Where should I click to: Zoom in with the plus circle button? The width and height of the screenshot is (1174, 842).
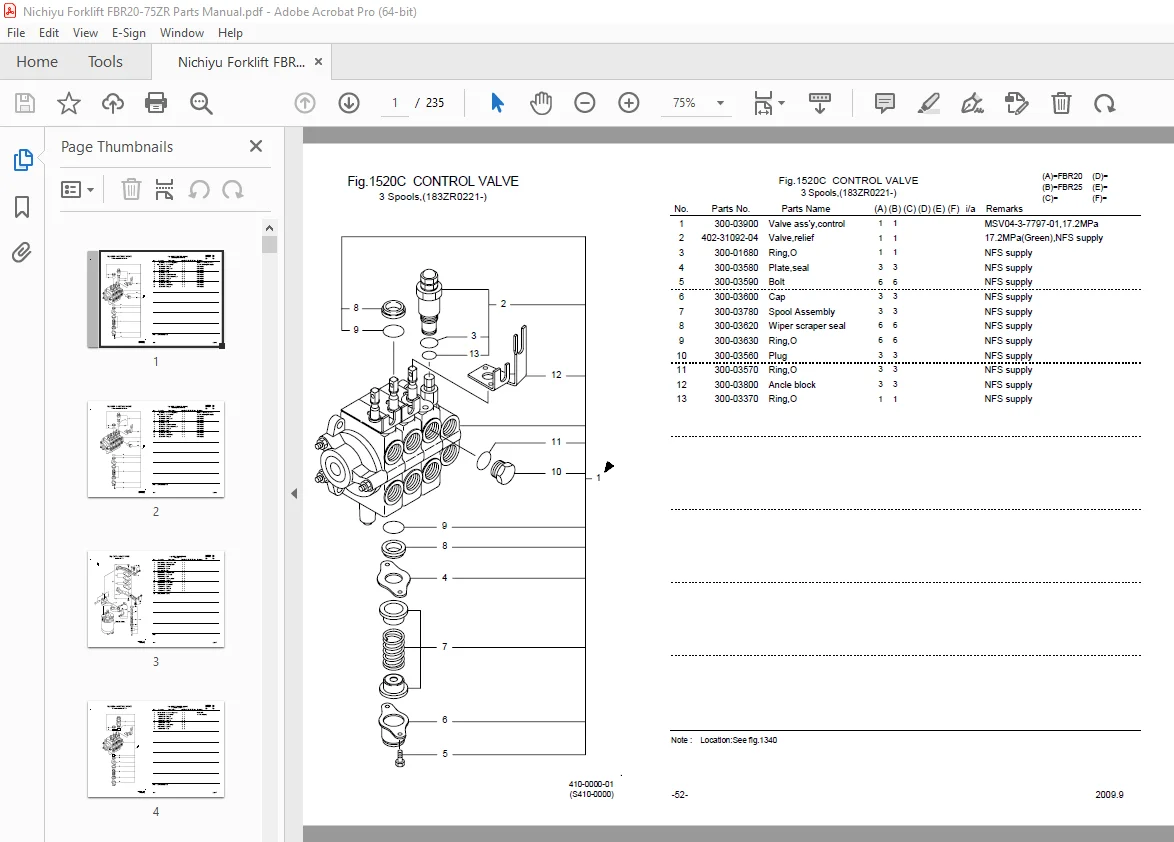(629, 103)
